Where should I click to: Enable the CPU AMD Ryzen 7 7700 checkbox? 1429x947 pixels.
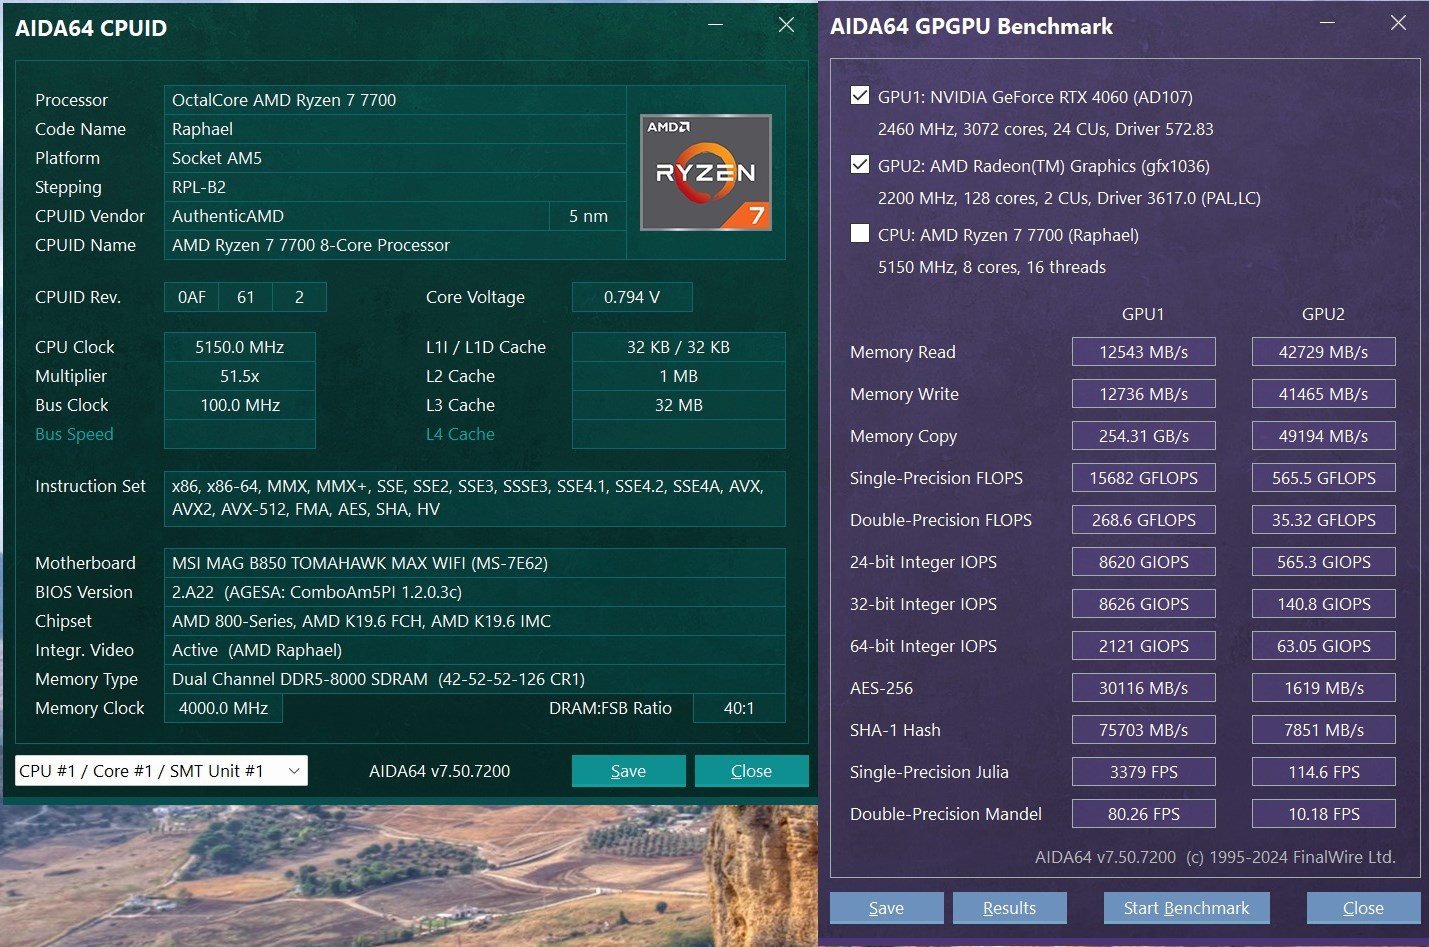pos(859,234)
